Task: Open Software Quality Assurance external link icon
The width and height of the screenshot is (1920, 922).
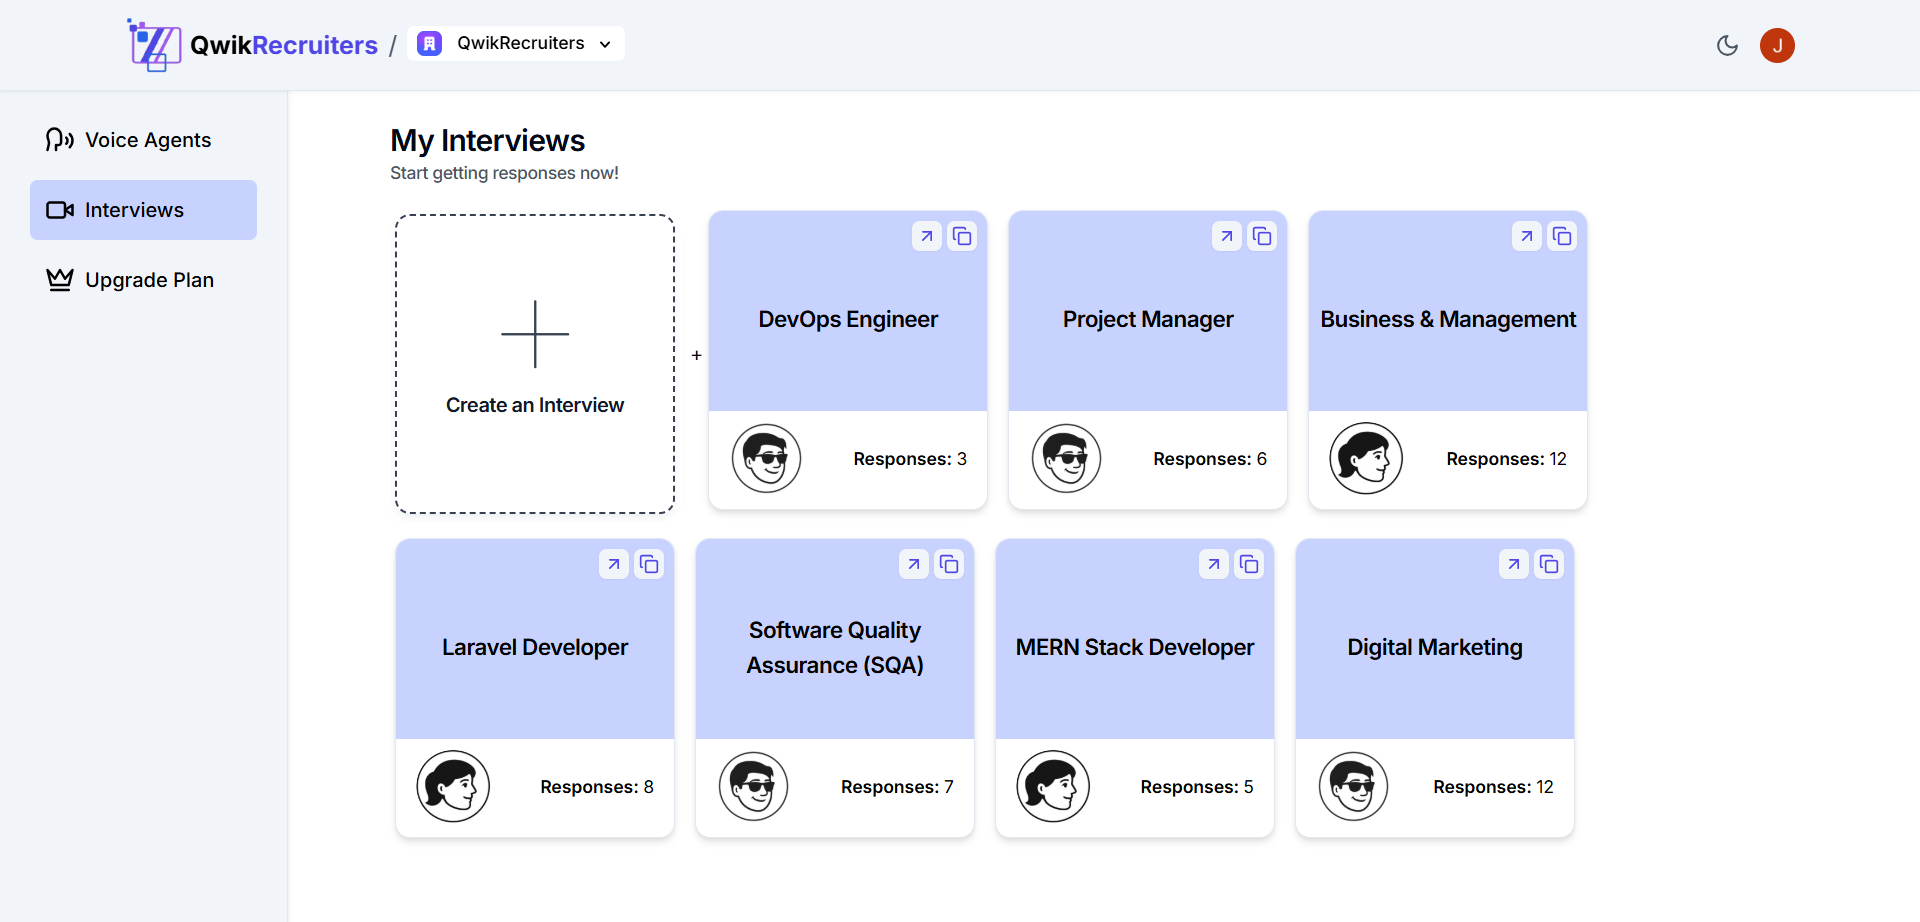Action: pyautogui.click(x=913, y=564)
